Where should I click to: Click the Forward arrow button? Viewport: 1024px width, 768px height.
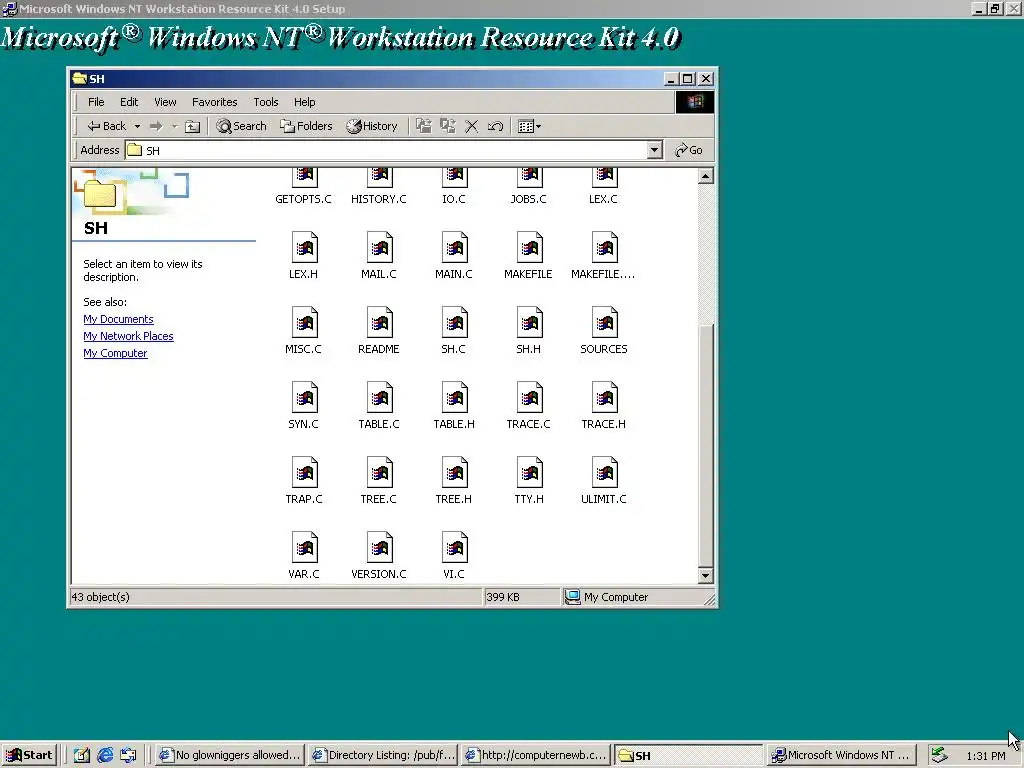pos(155,126)
